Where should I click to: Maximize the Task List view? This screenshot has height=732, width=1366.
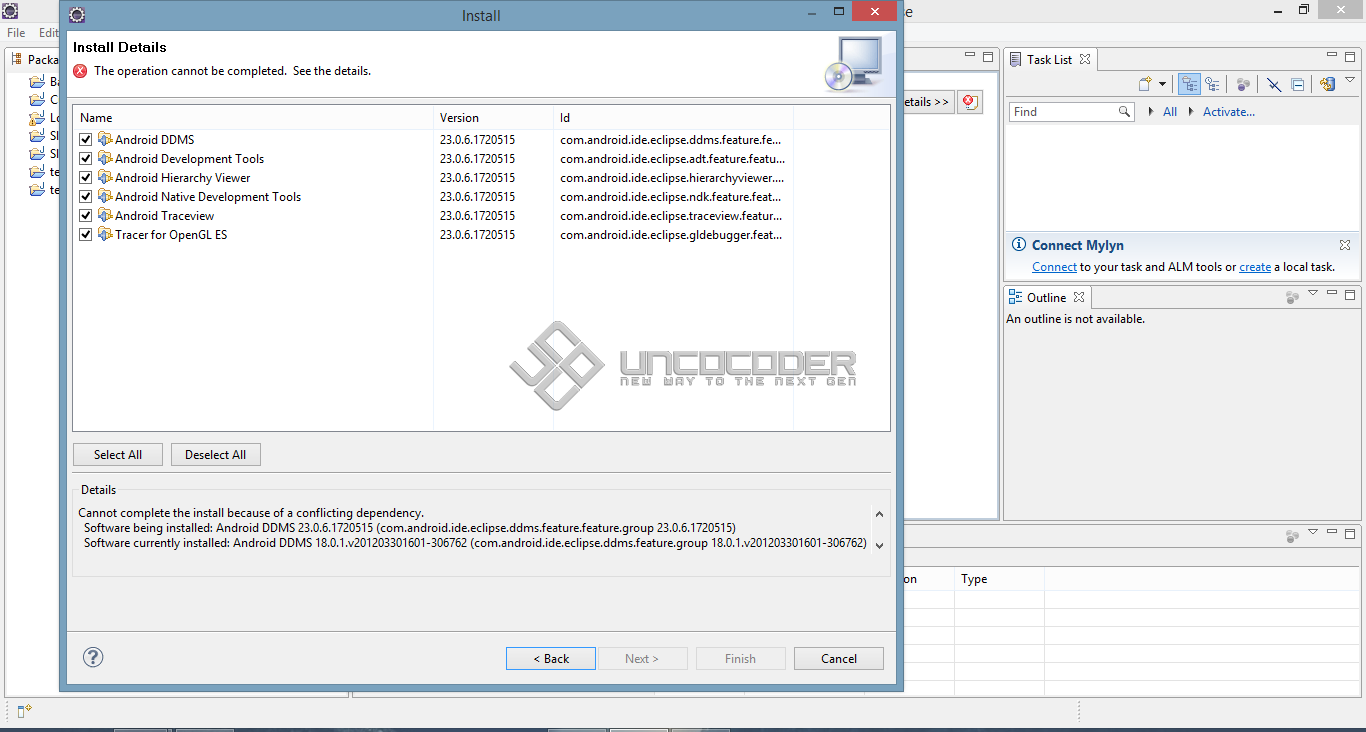tap(1350, 57)
